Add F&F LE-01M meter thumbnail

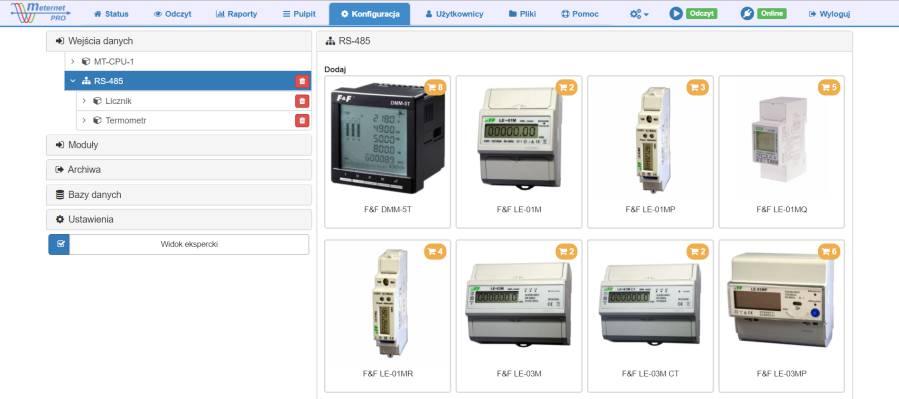[x=519, y=138]
